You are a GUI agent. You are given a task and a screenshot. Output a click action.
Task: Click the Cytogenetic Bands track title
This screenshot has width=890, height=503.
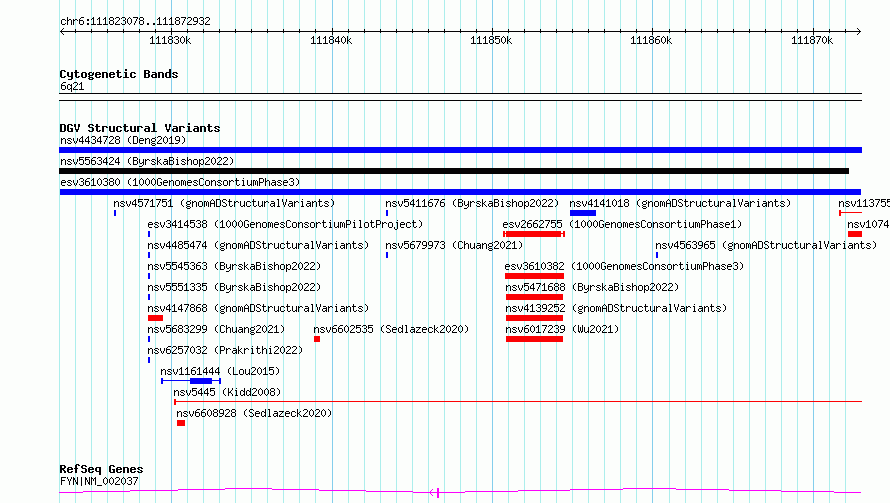pos(119,74)
